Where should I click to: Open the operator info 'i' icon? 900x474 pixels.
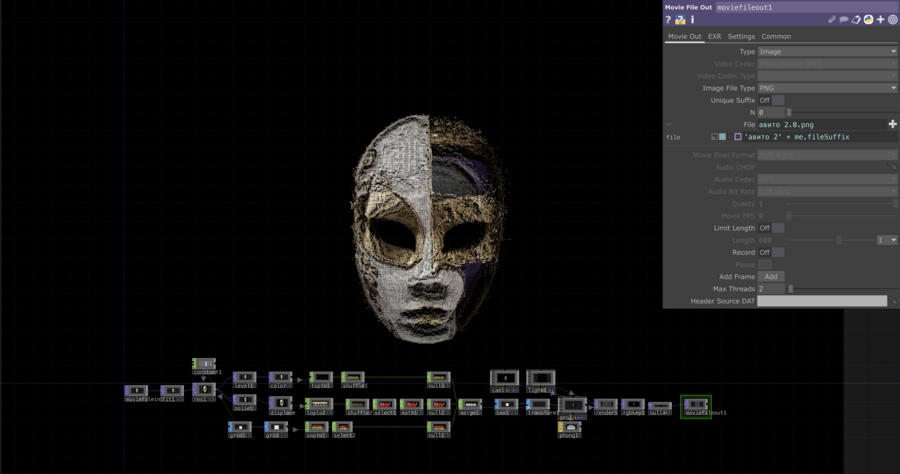pos(692,20)
